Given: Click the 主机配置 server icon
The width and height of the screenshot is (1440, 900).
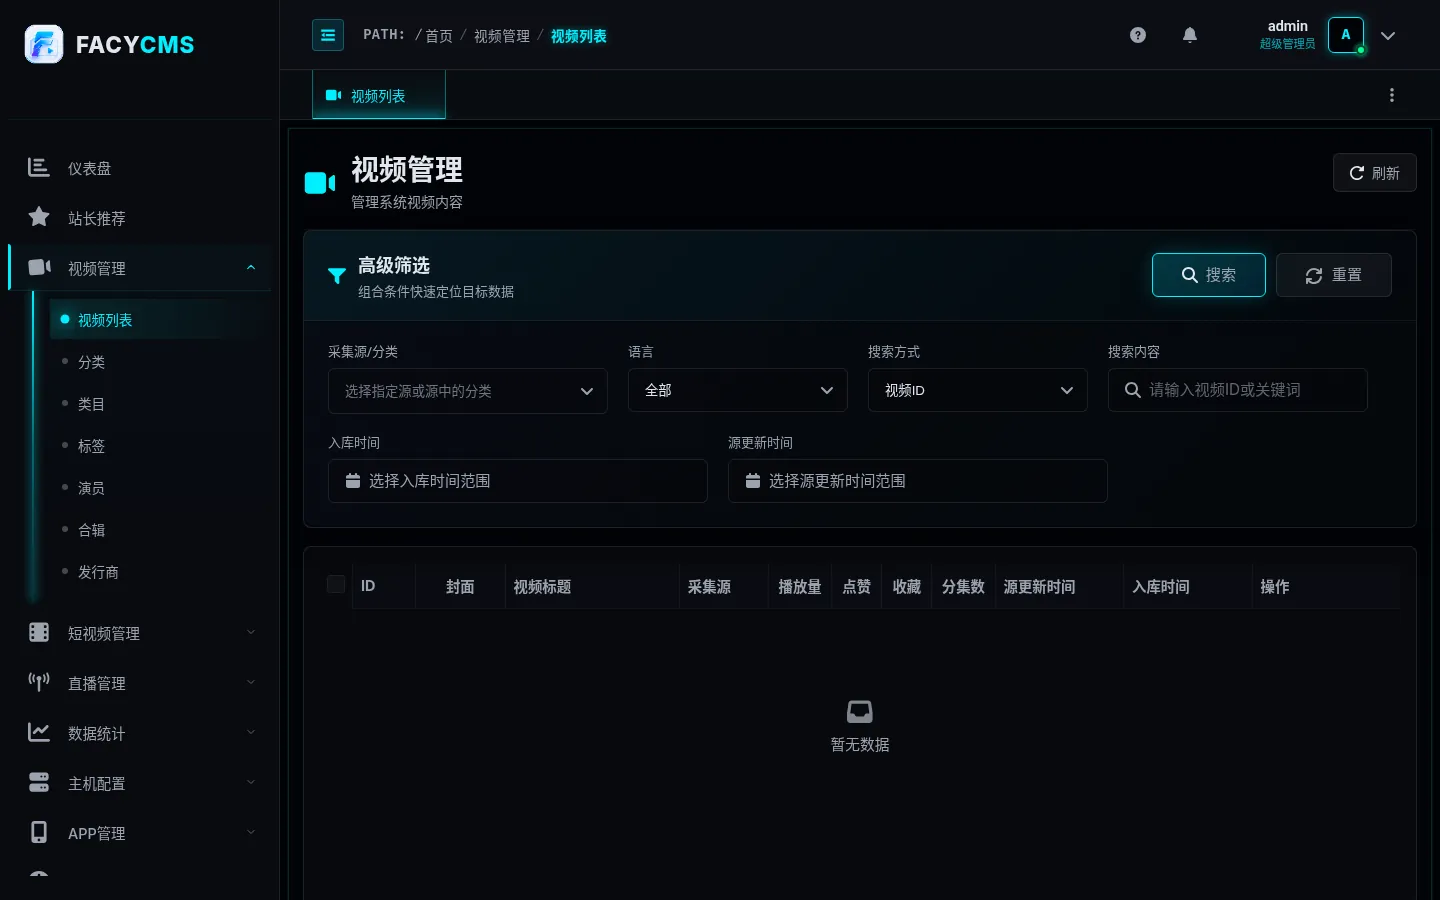Looking at the screenshot, I should [x=39, y=782].
